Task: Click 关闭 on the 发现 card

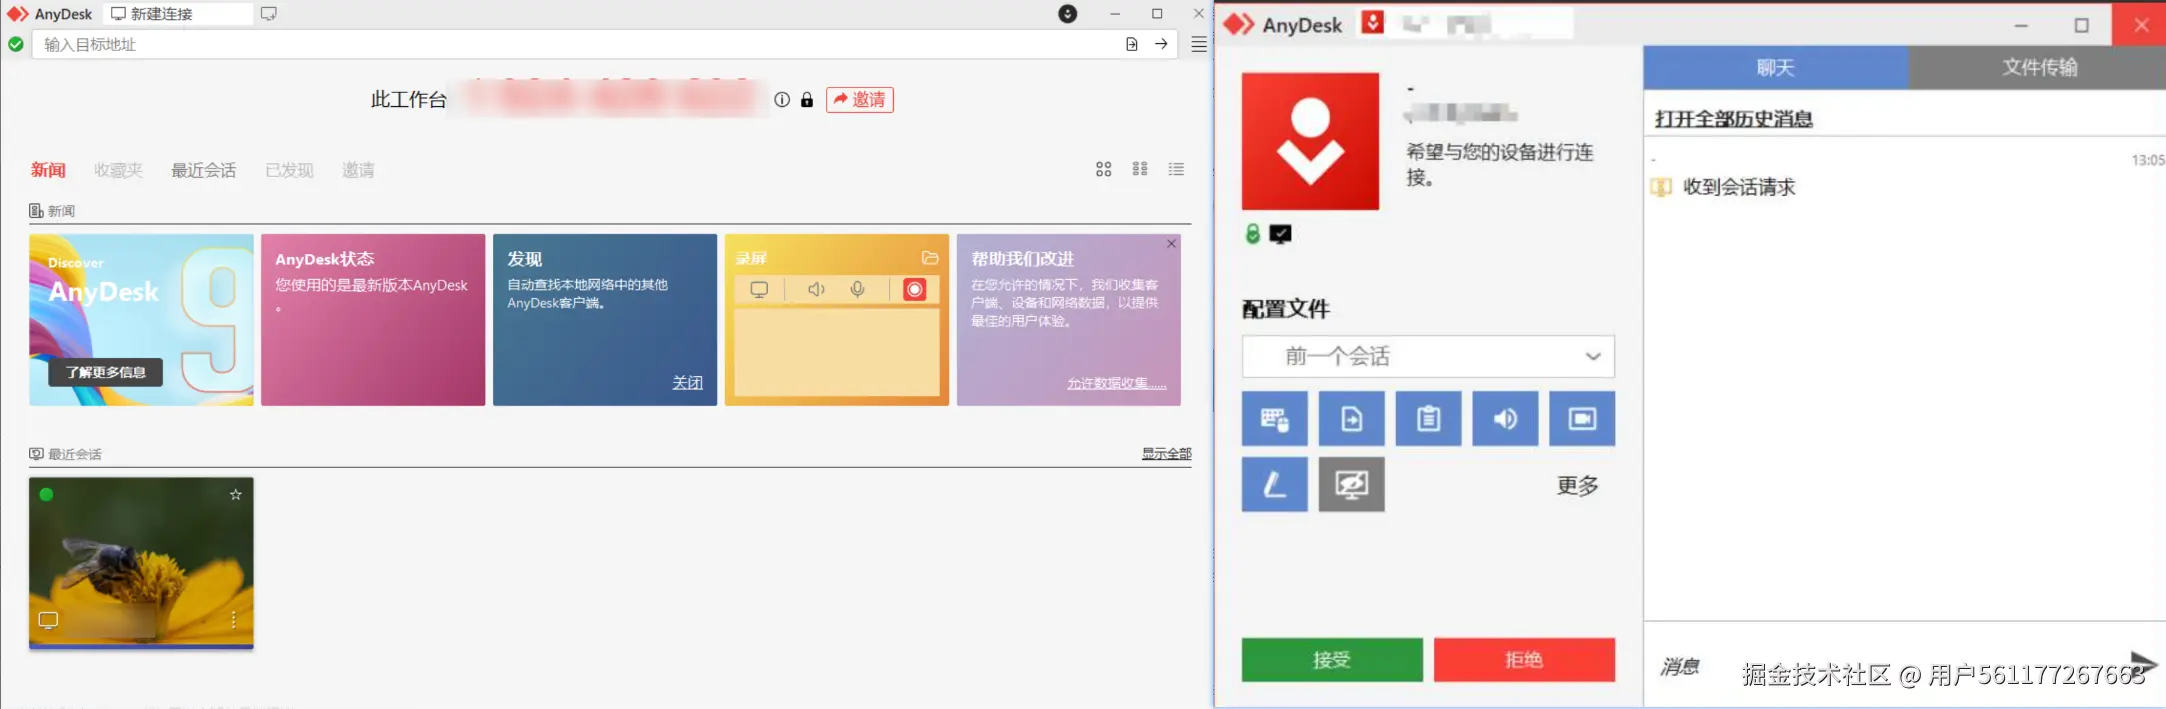Action: [x=687, y=383]
